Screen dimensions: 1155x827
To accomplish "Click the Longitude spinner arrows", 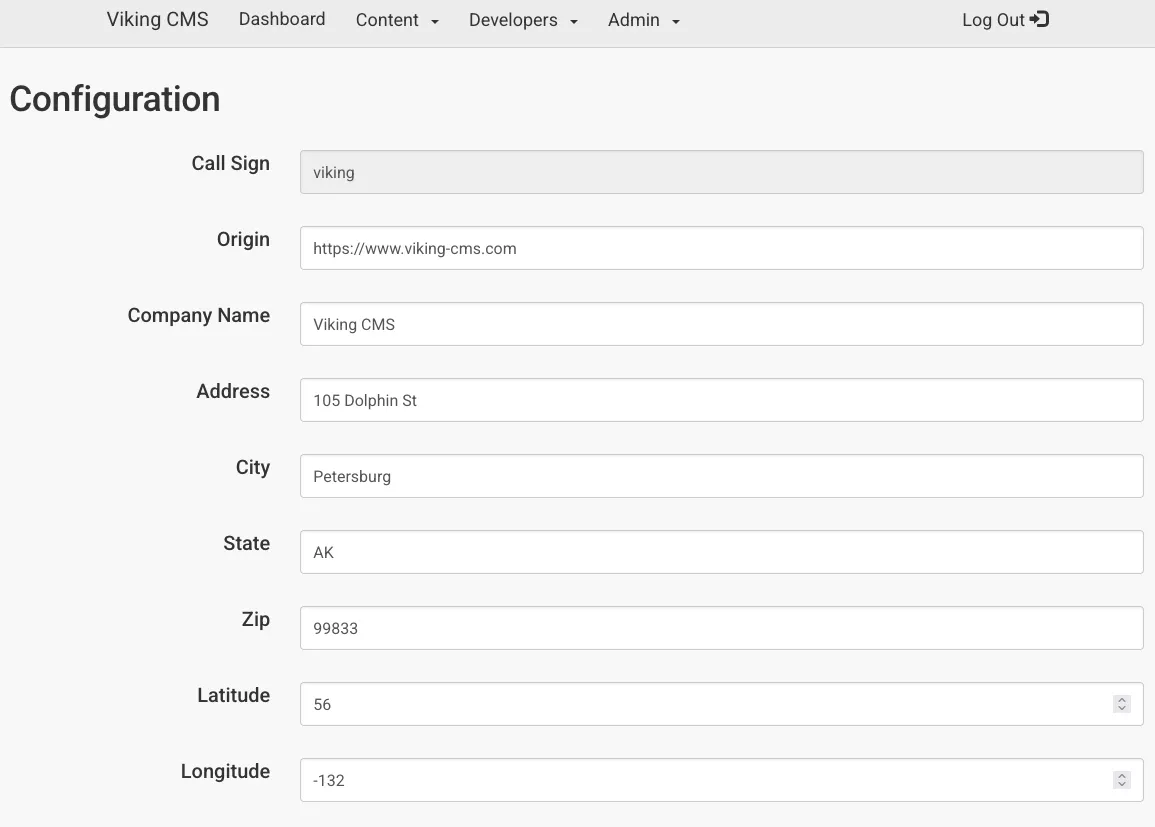I will (x=1121, y=780).
